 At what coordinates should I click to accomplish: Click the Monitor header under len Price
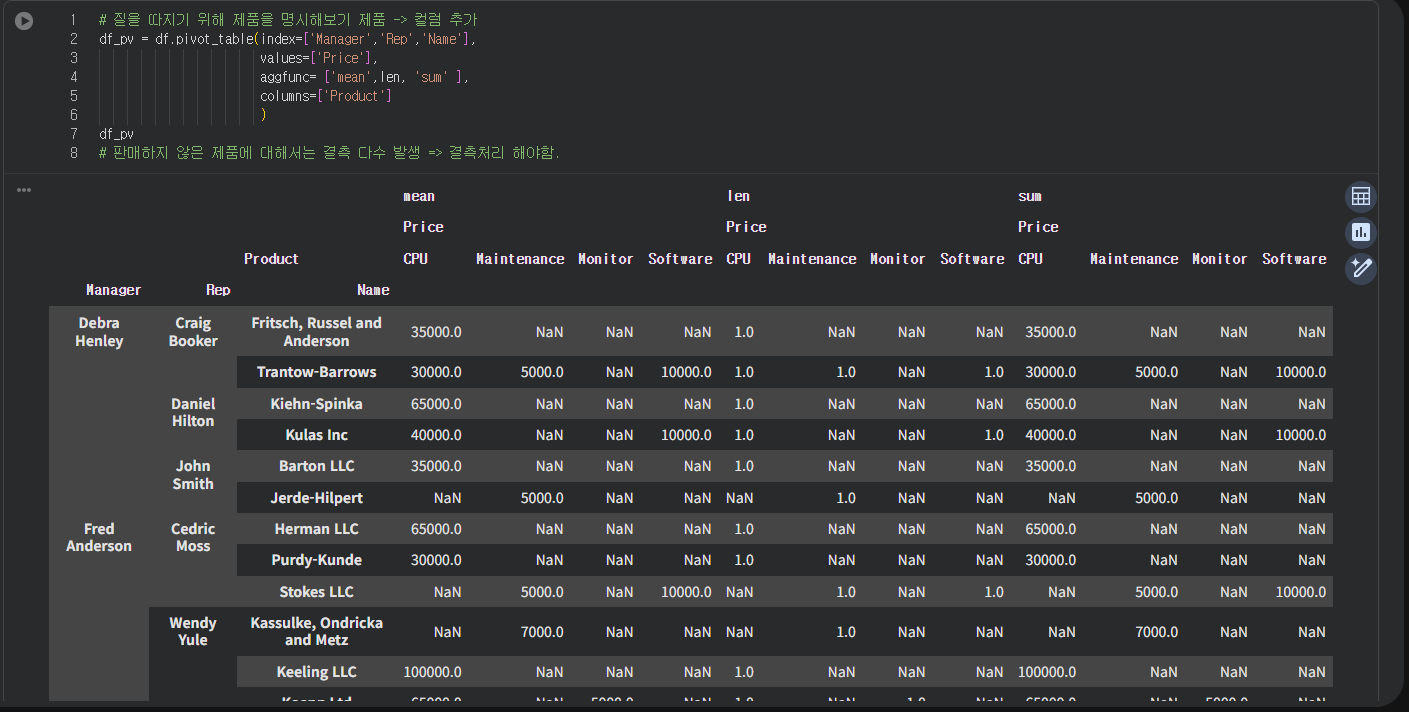click(898, 259)
